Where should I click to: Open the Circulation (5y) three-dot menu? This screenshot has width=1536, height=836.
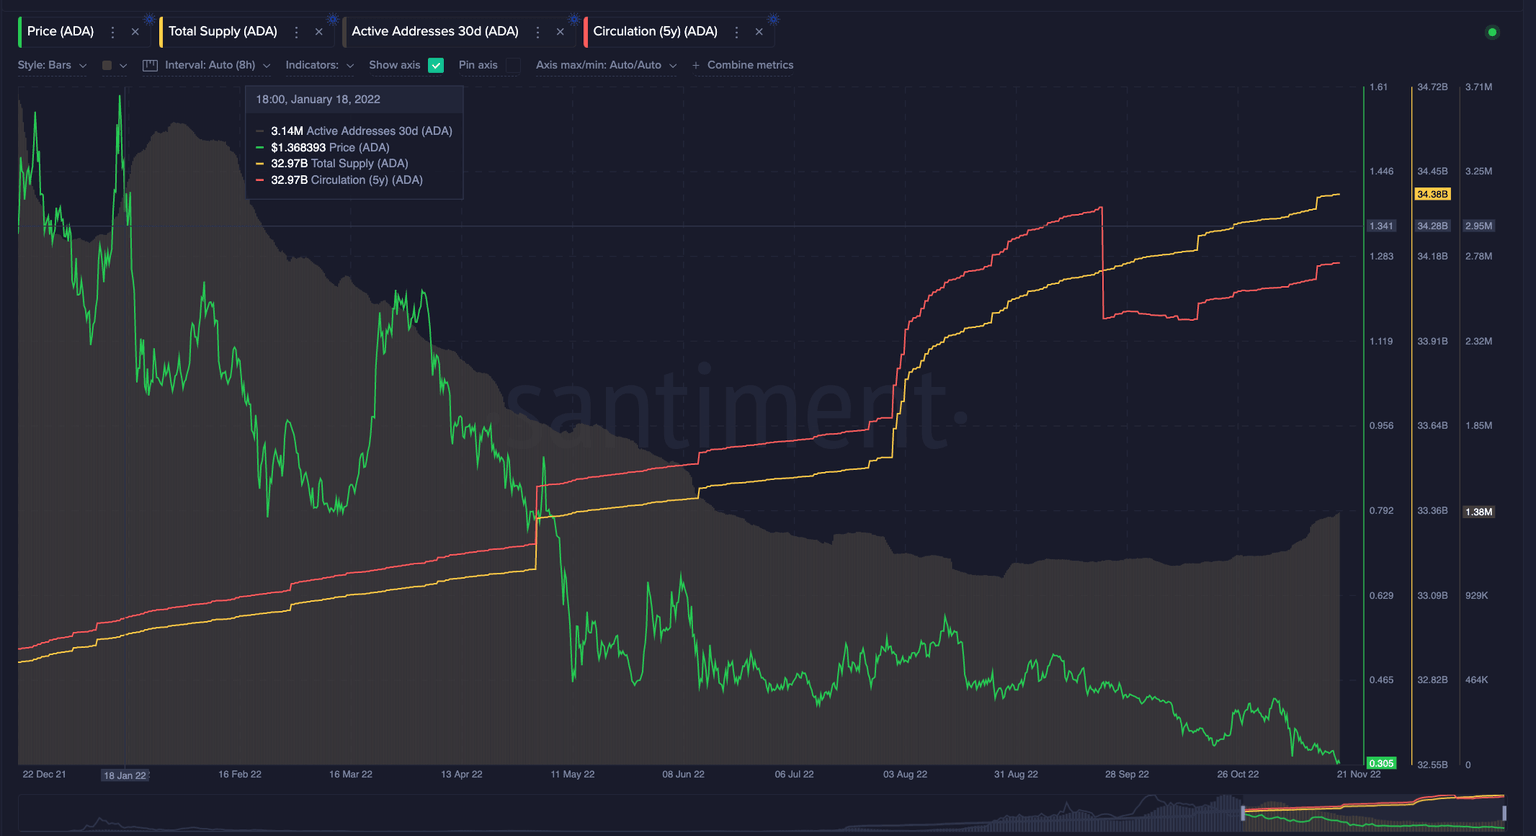tap(736, 31)
